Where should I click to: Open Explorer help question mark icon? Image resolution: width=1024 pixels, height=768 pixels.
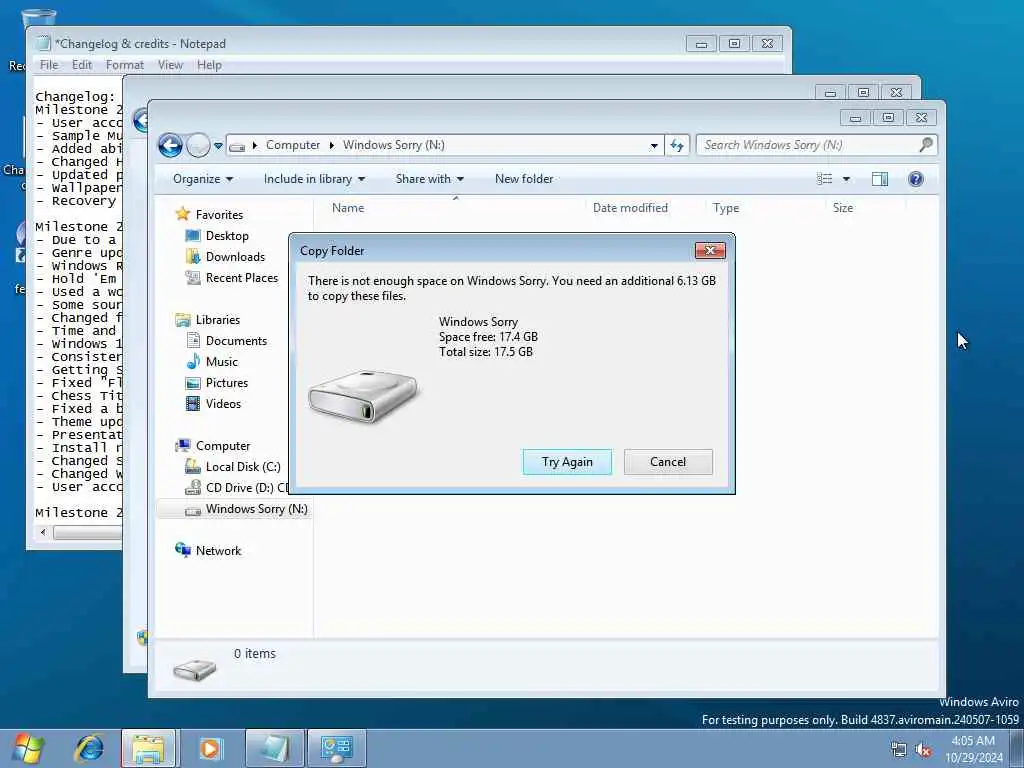(916, 179)
